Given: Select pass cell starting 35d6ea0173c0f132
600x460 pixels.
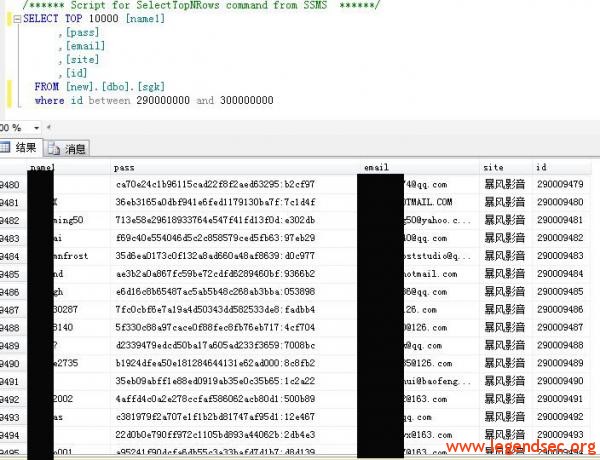Looking at the screenshot, I should [x=235, y=256].
